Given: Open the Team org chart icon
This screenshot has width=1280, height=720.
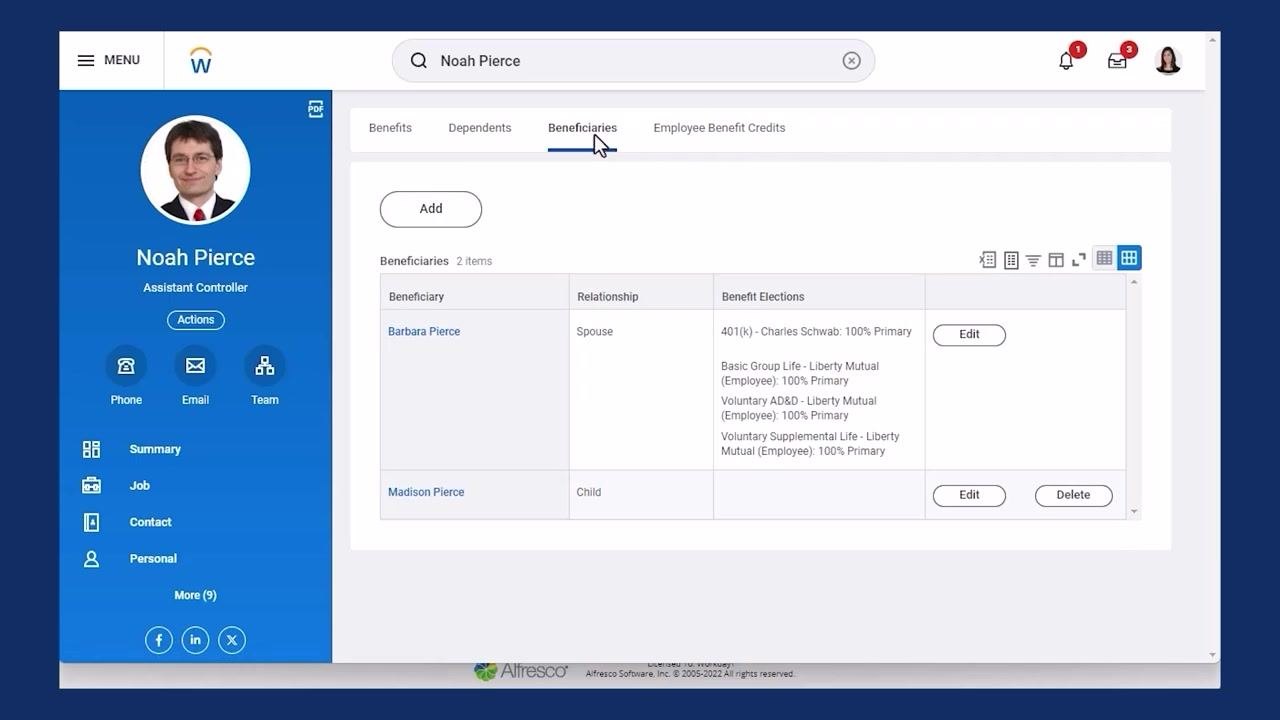Looking at the screenshot, I should click(x=265, y=366).
